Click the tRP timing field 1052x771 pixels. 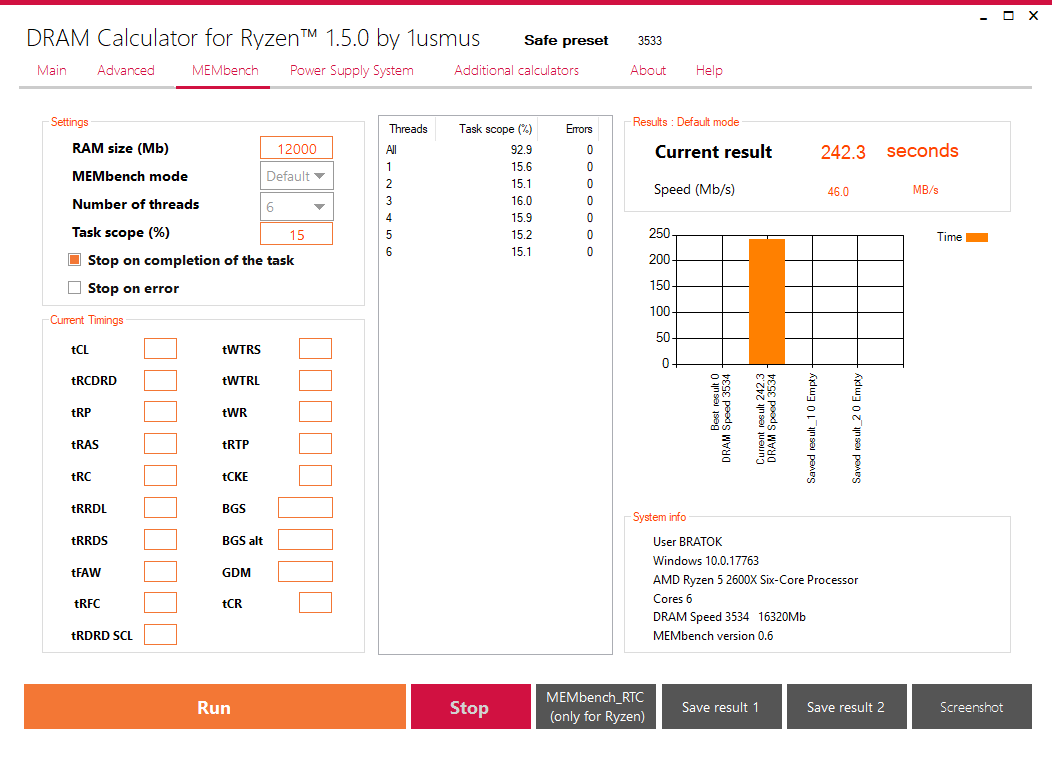(160, 412)
